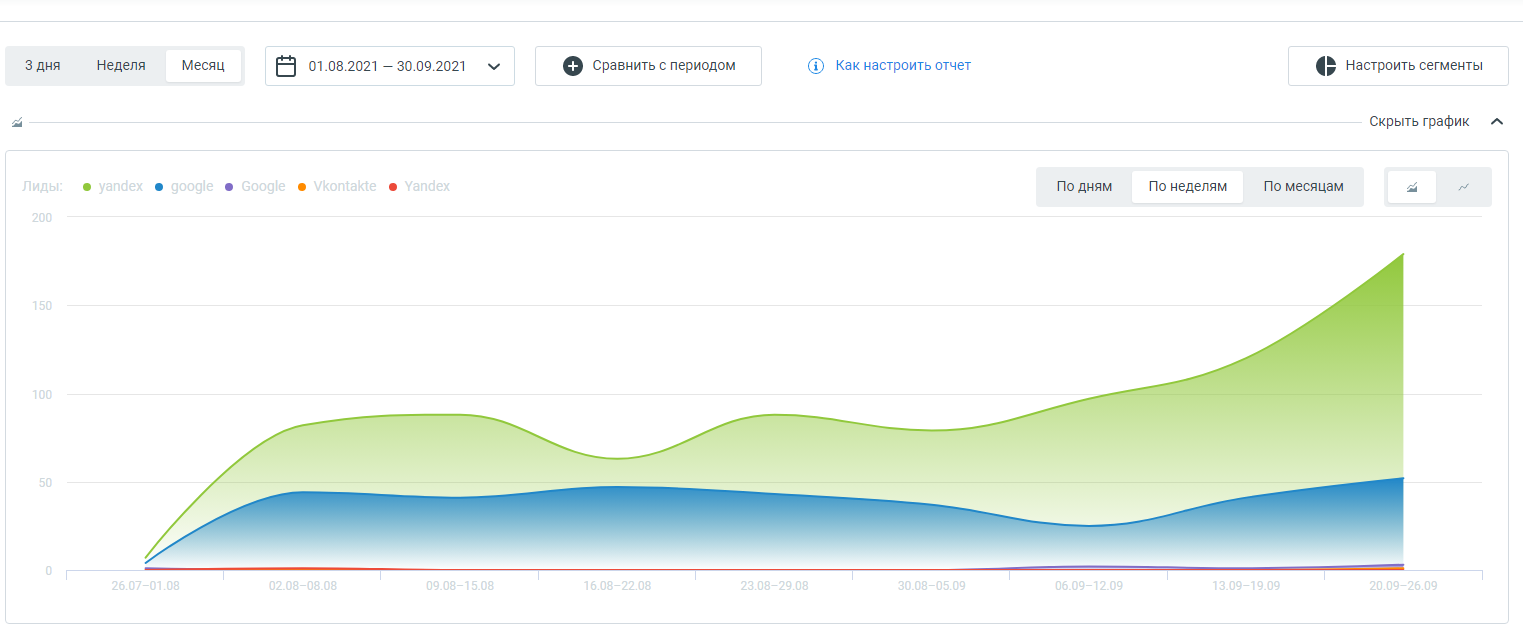Click Скрыть график to hide chart
Image resolution: width=1523 pixels, height=632 pixels.
[1419, 122]
